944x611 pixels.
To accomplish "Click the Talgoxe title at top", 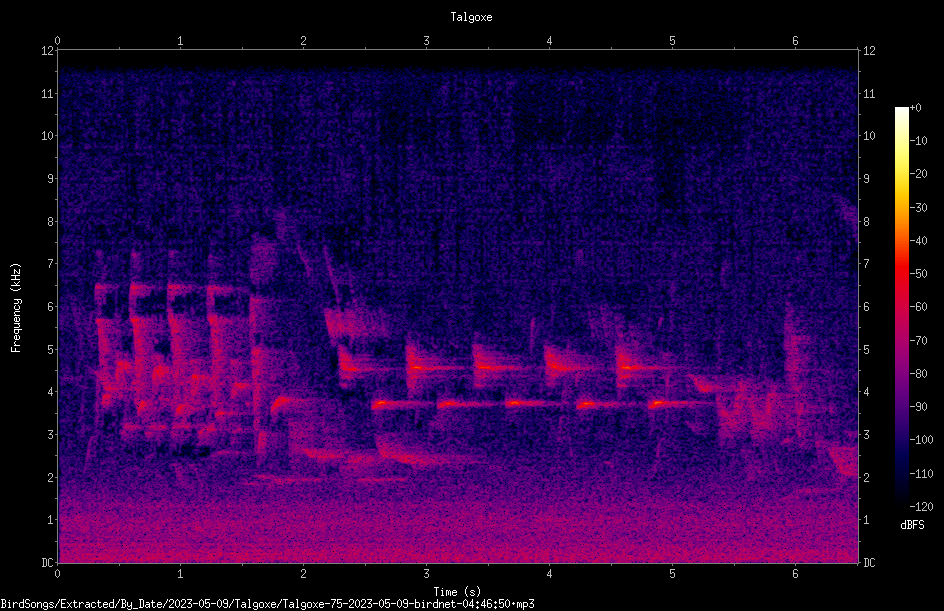I will point(471,17).
